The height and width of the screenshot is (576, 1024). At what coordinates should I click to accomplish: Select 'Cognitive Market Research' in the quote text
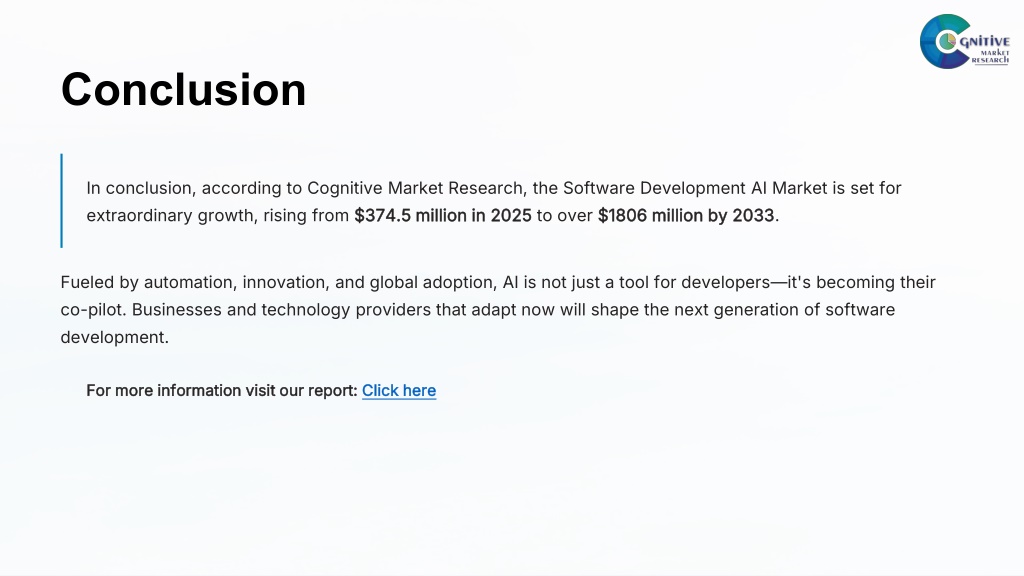coord(415,188)
